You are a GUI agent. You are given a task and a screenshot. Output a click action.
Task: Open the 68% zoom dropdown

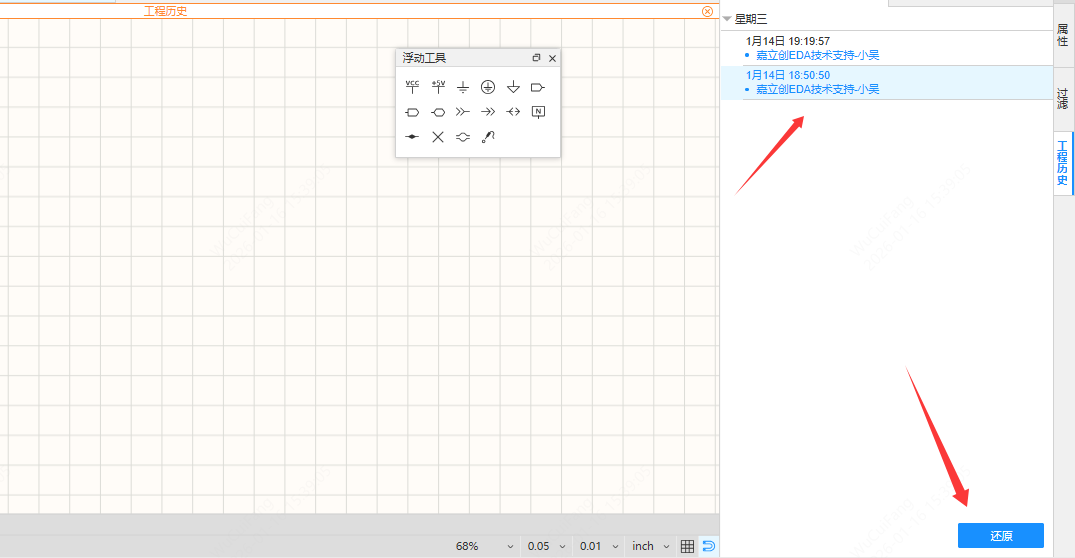(485, 546)
